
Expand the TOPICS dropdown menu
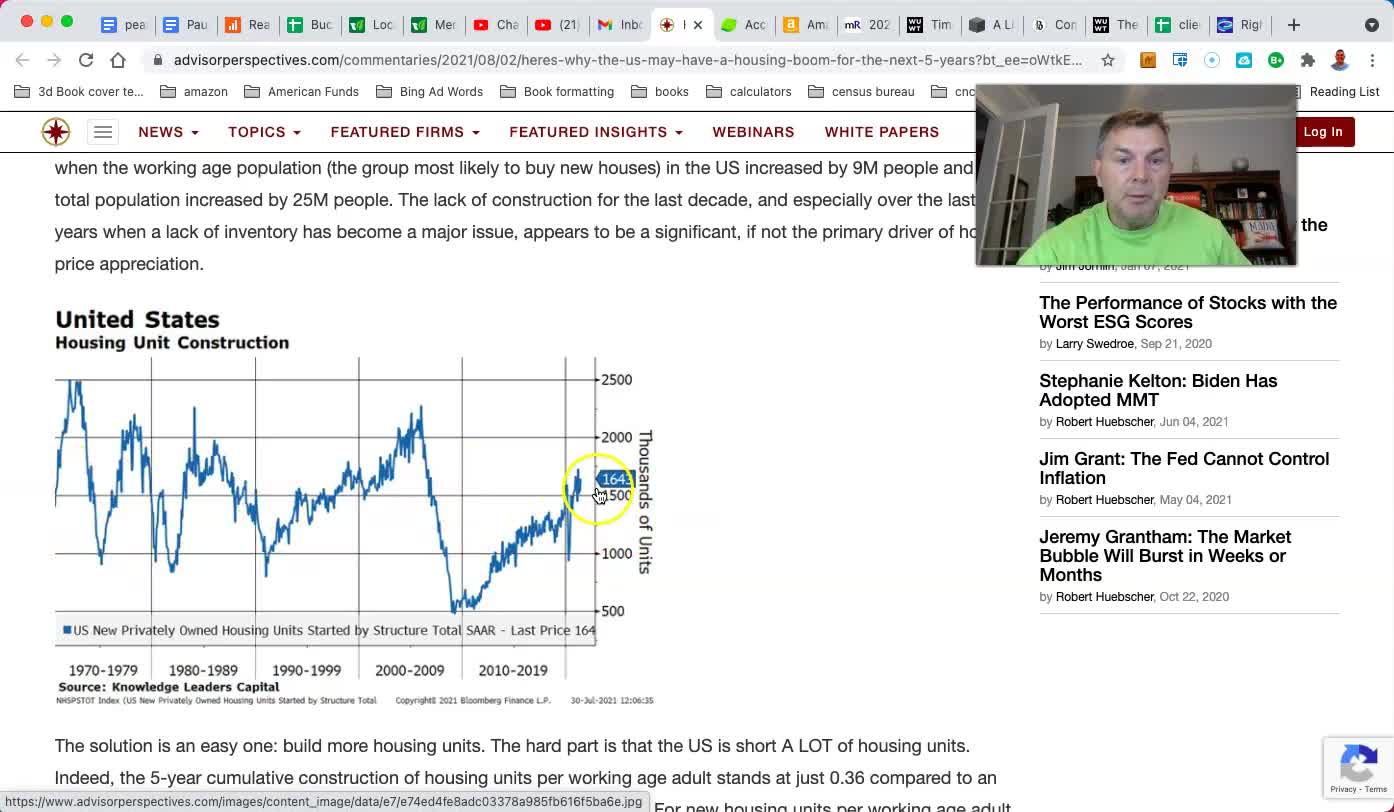pyautogui.click(x=264, y=132)
